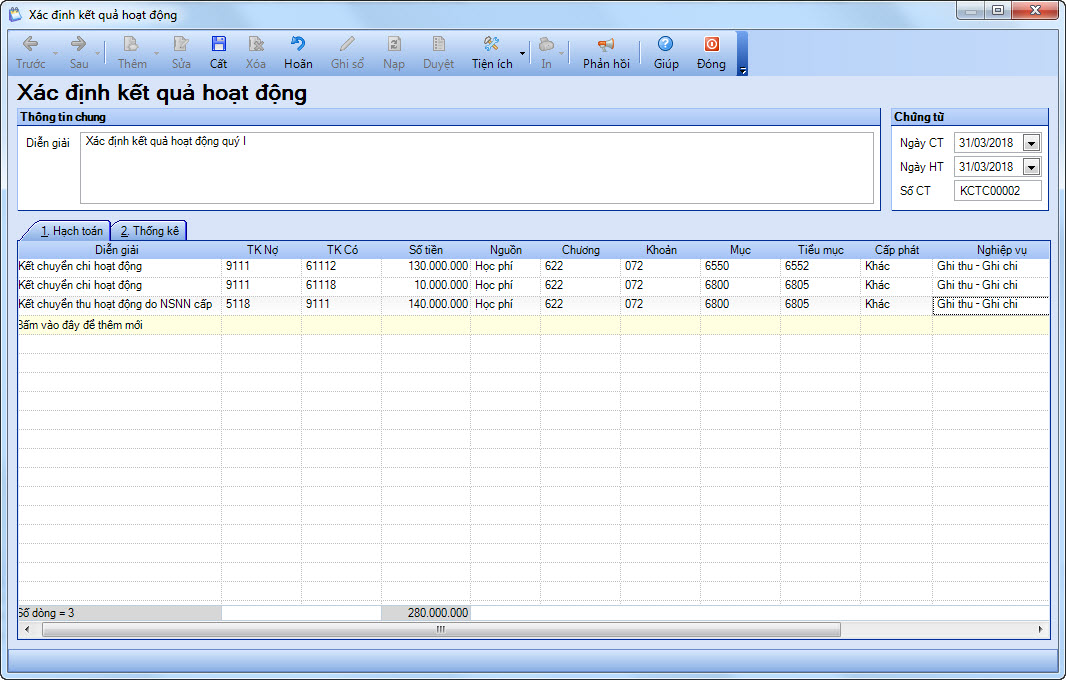Click the Bấm vào đây để thêm mới row
The image size is (1066, 680).
click(533, 325)
